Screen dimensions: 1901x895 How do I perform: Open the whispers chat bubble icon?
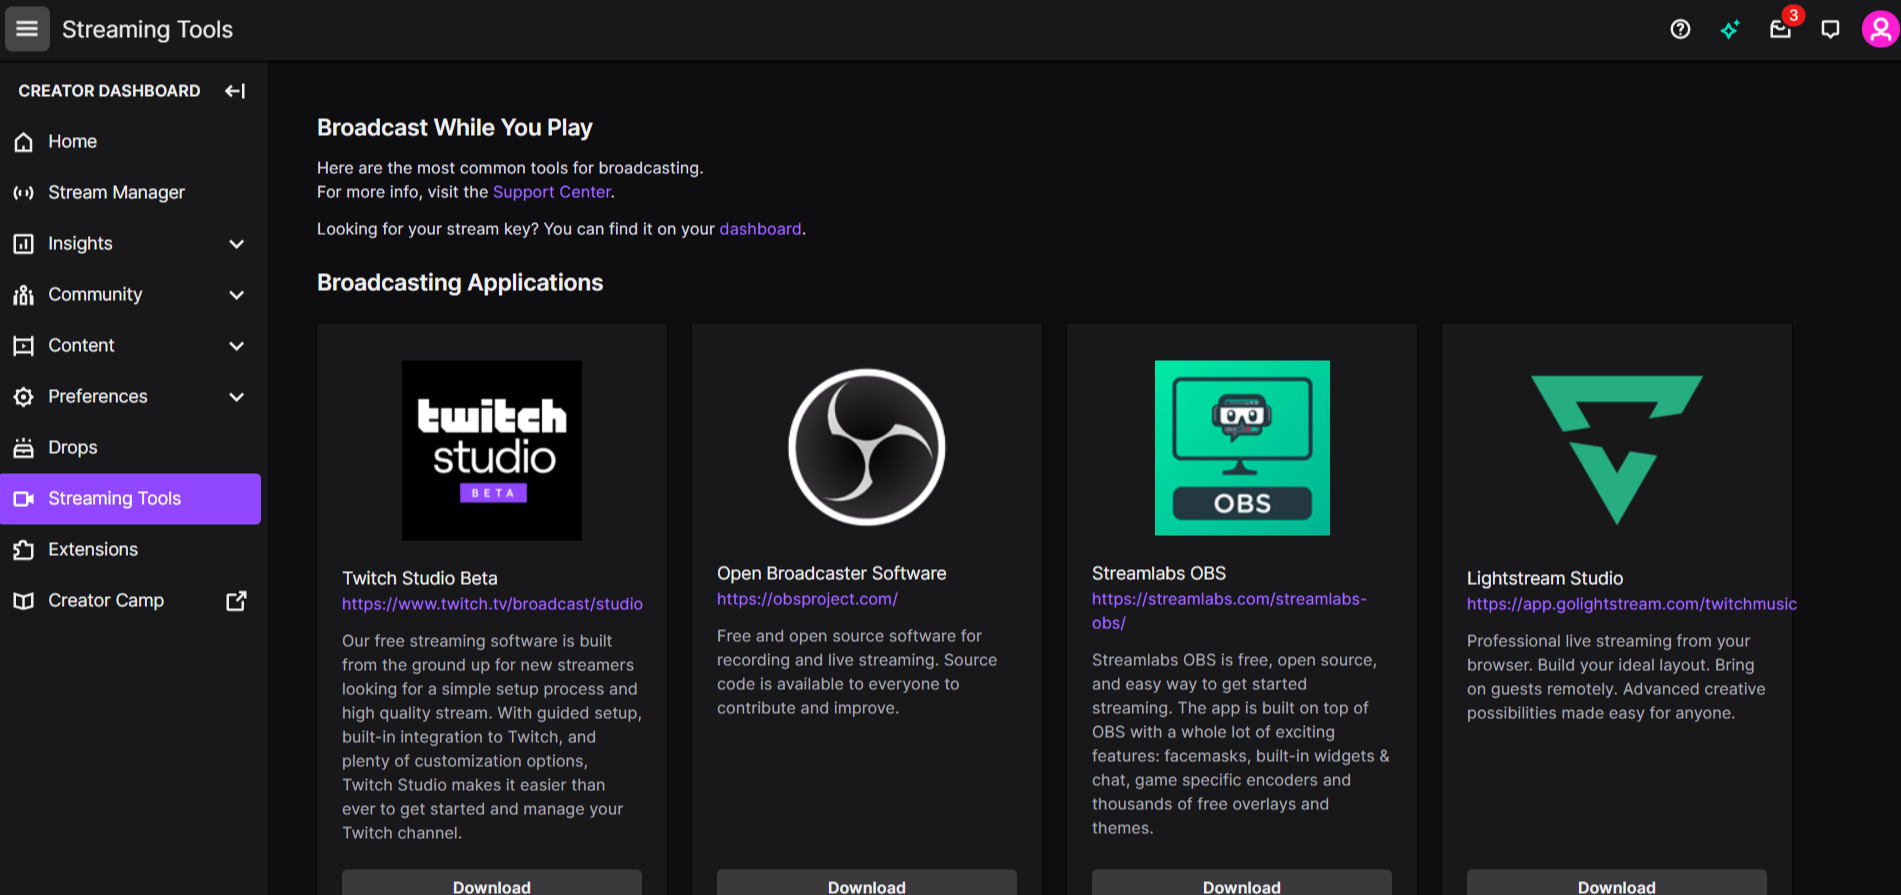1830,29
